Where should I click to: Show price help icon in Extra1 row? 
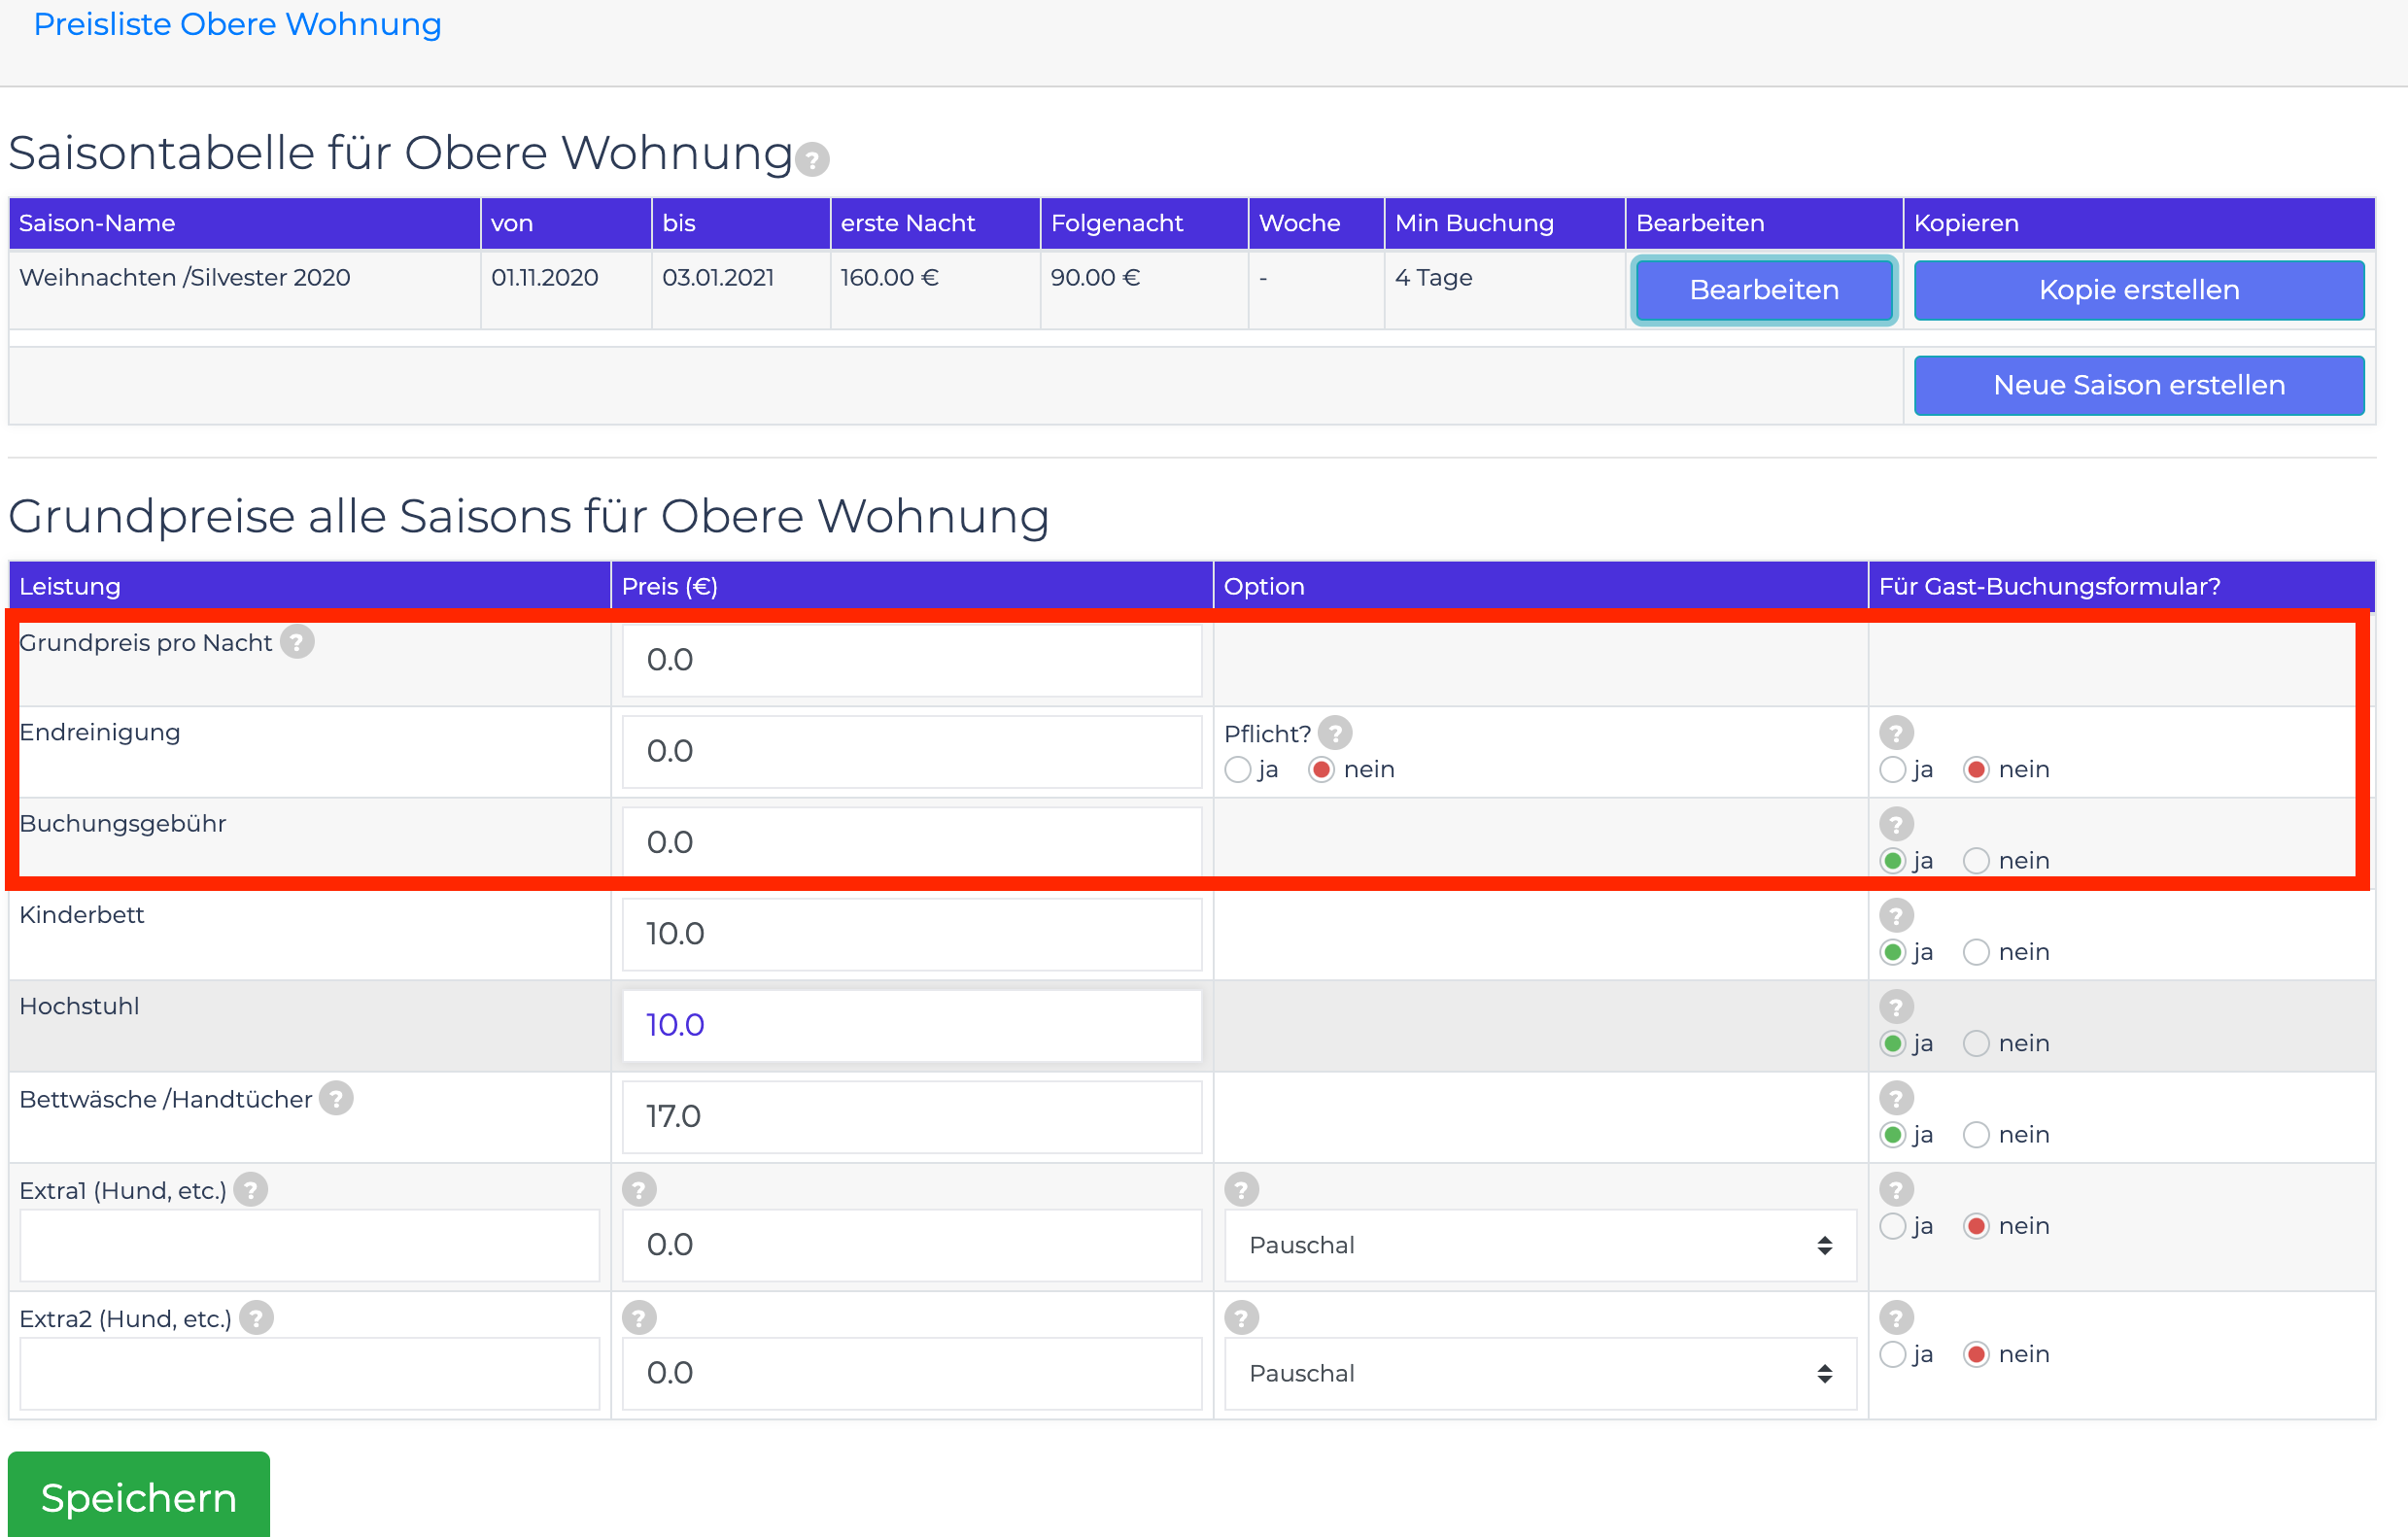(639, 1190)
